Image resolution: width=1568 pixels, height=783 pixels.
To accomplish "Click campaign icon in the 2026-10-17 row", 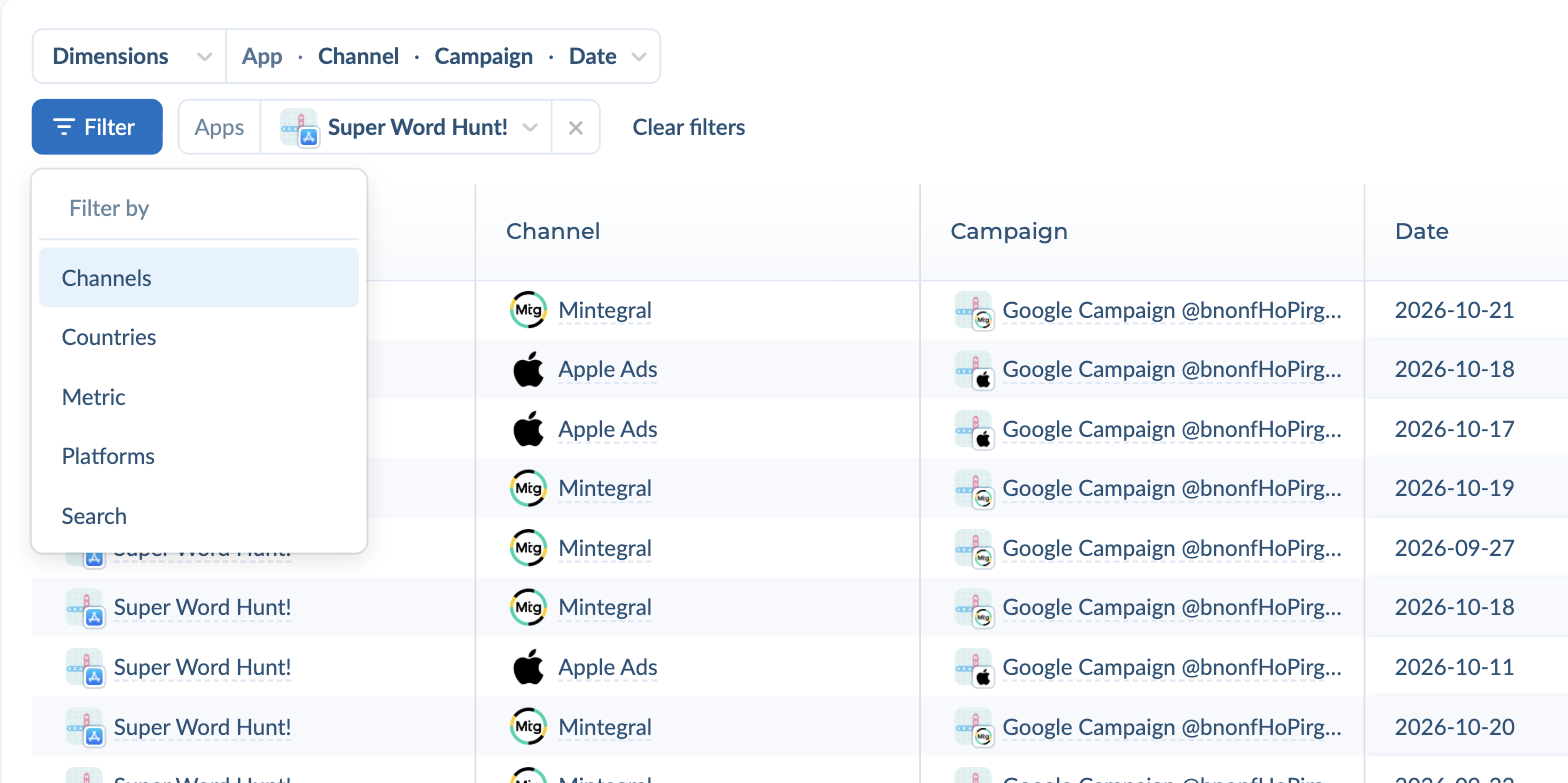I will [x=974, y=429].
